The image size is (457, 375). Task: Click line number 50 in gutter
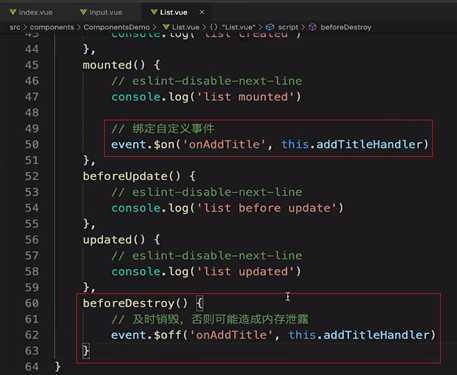[32, 144]
